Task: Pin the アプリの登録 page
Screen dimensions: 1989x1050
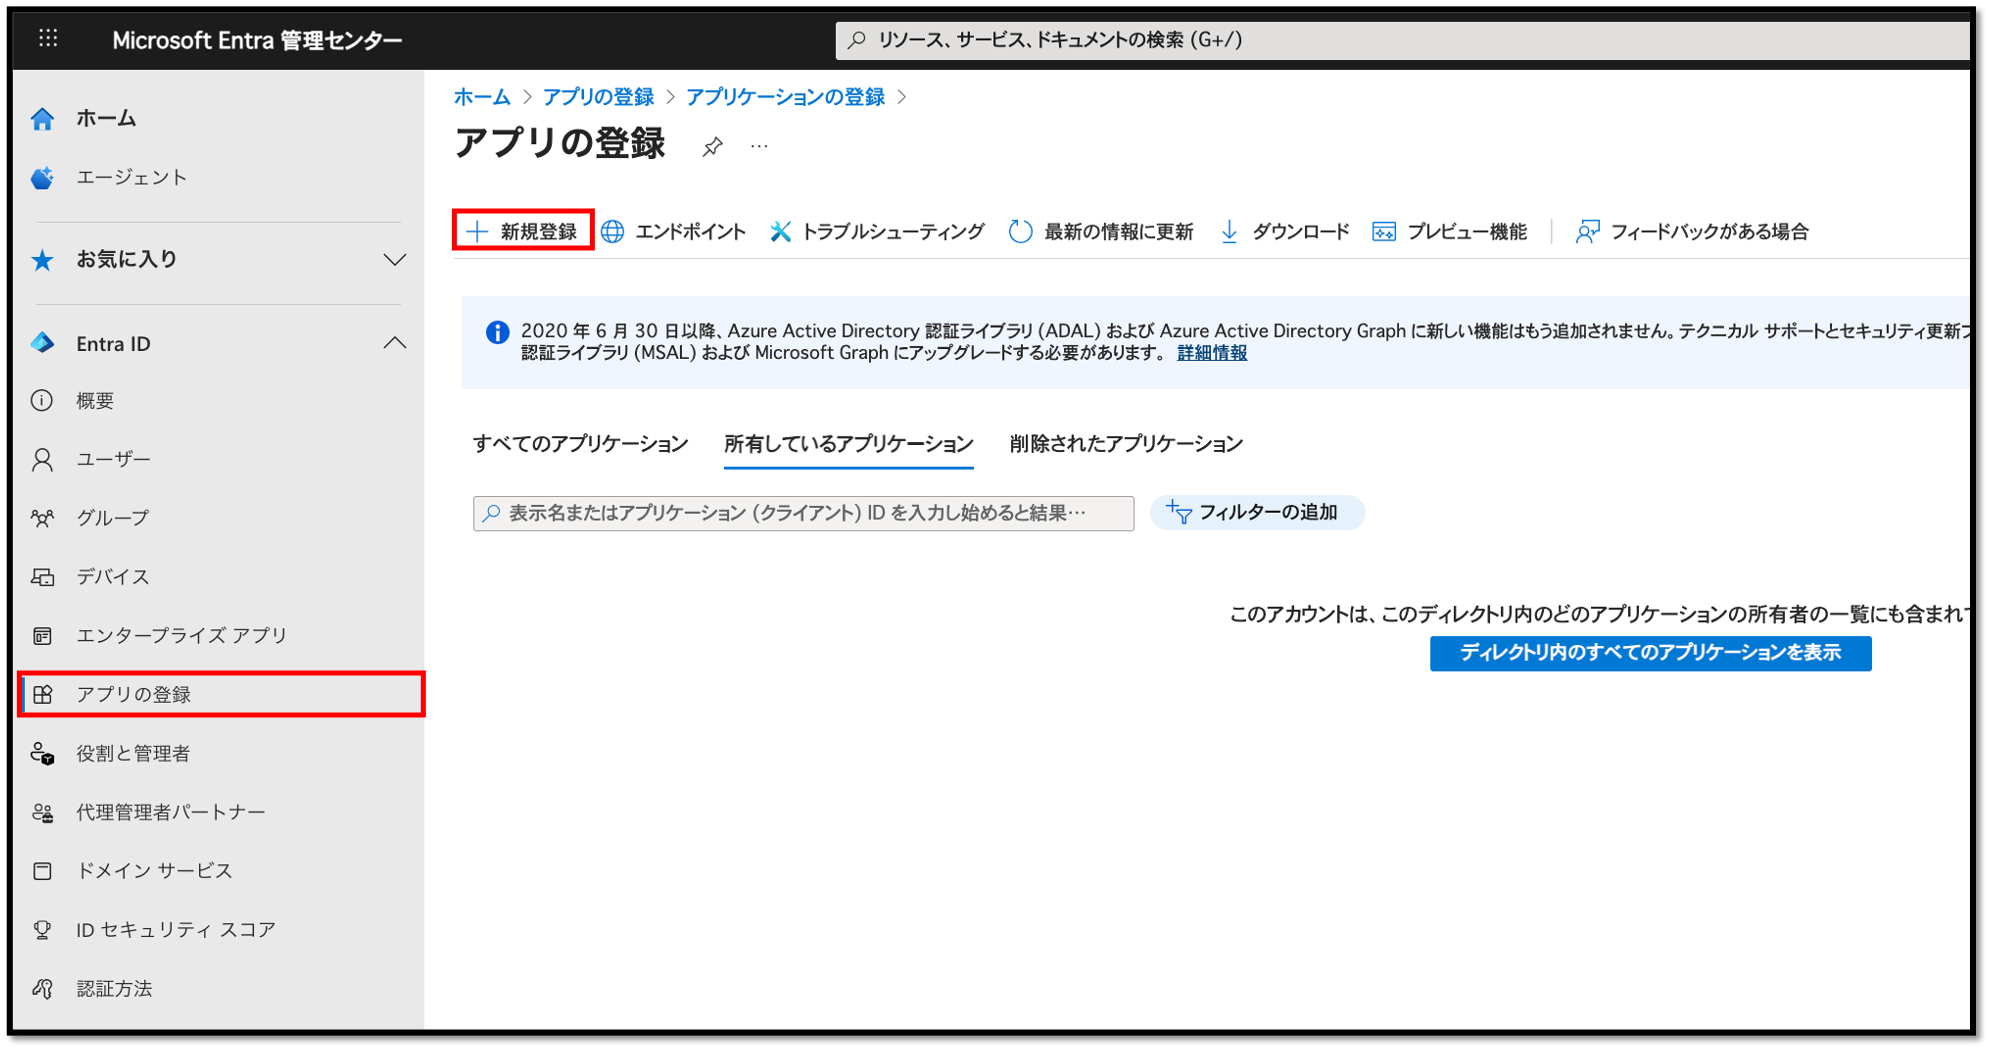Action: pos(713,146)
